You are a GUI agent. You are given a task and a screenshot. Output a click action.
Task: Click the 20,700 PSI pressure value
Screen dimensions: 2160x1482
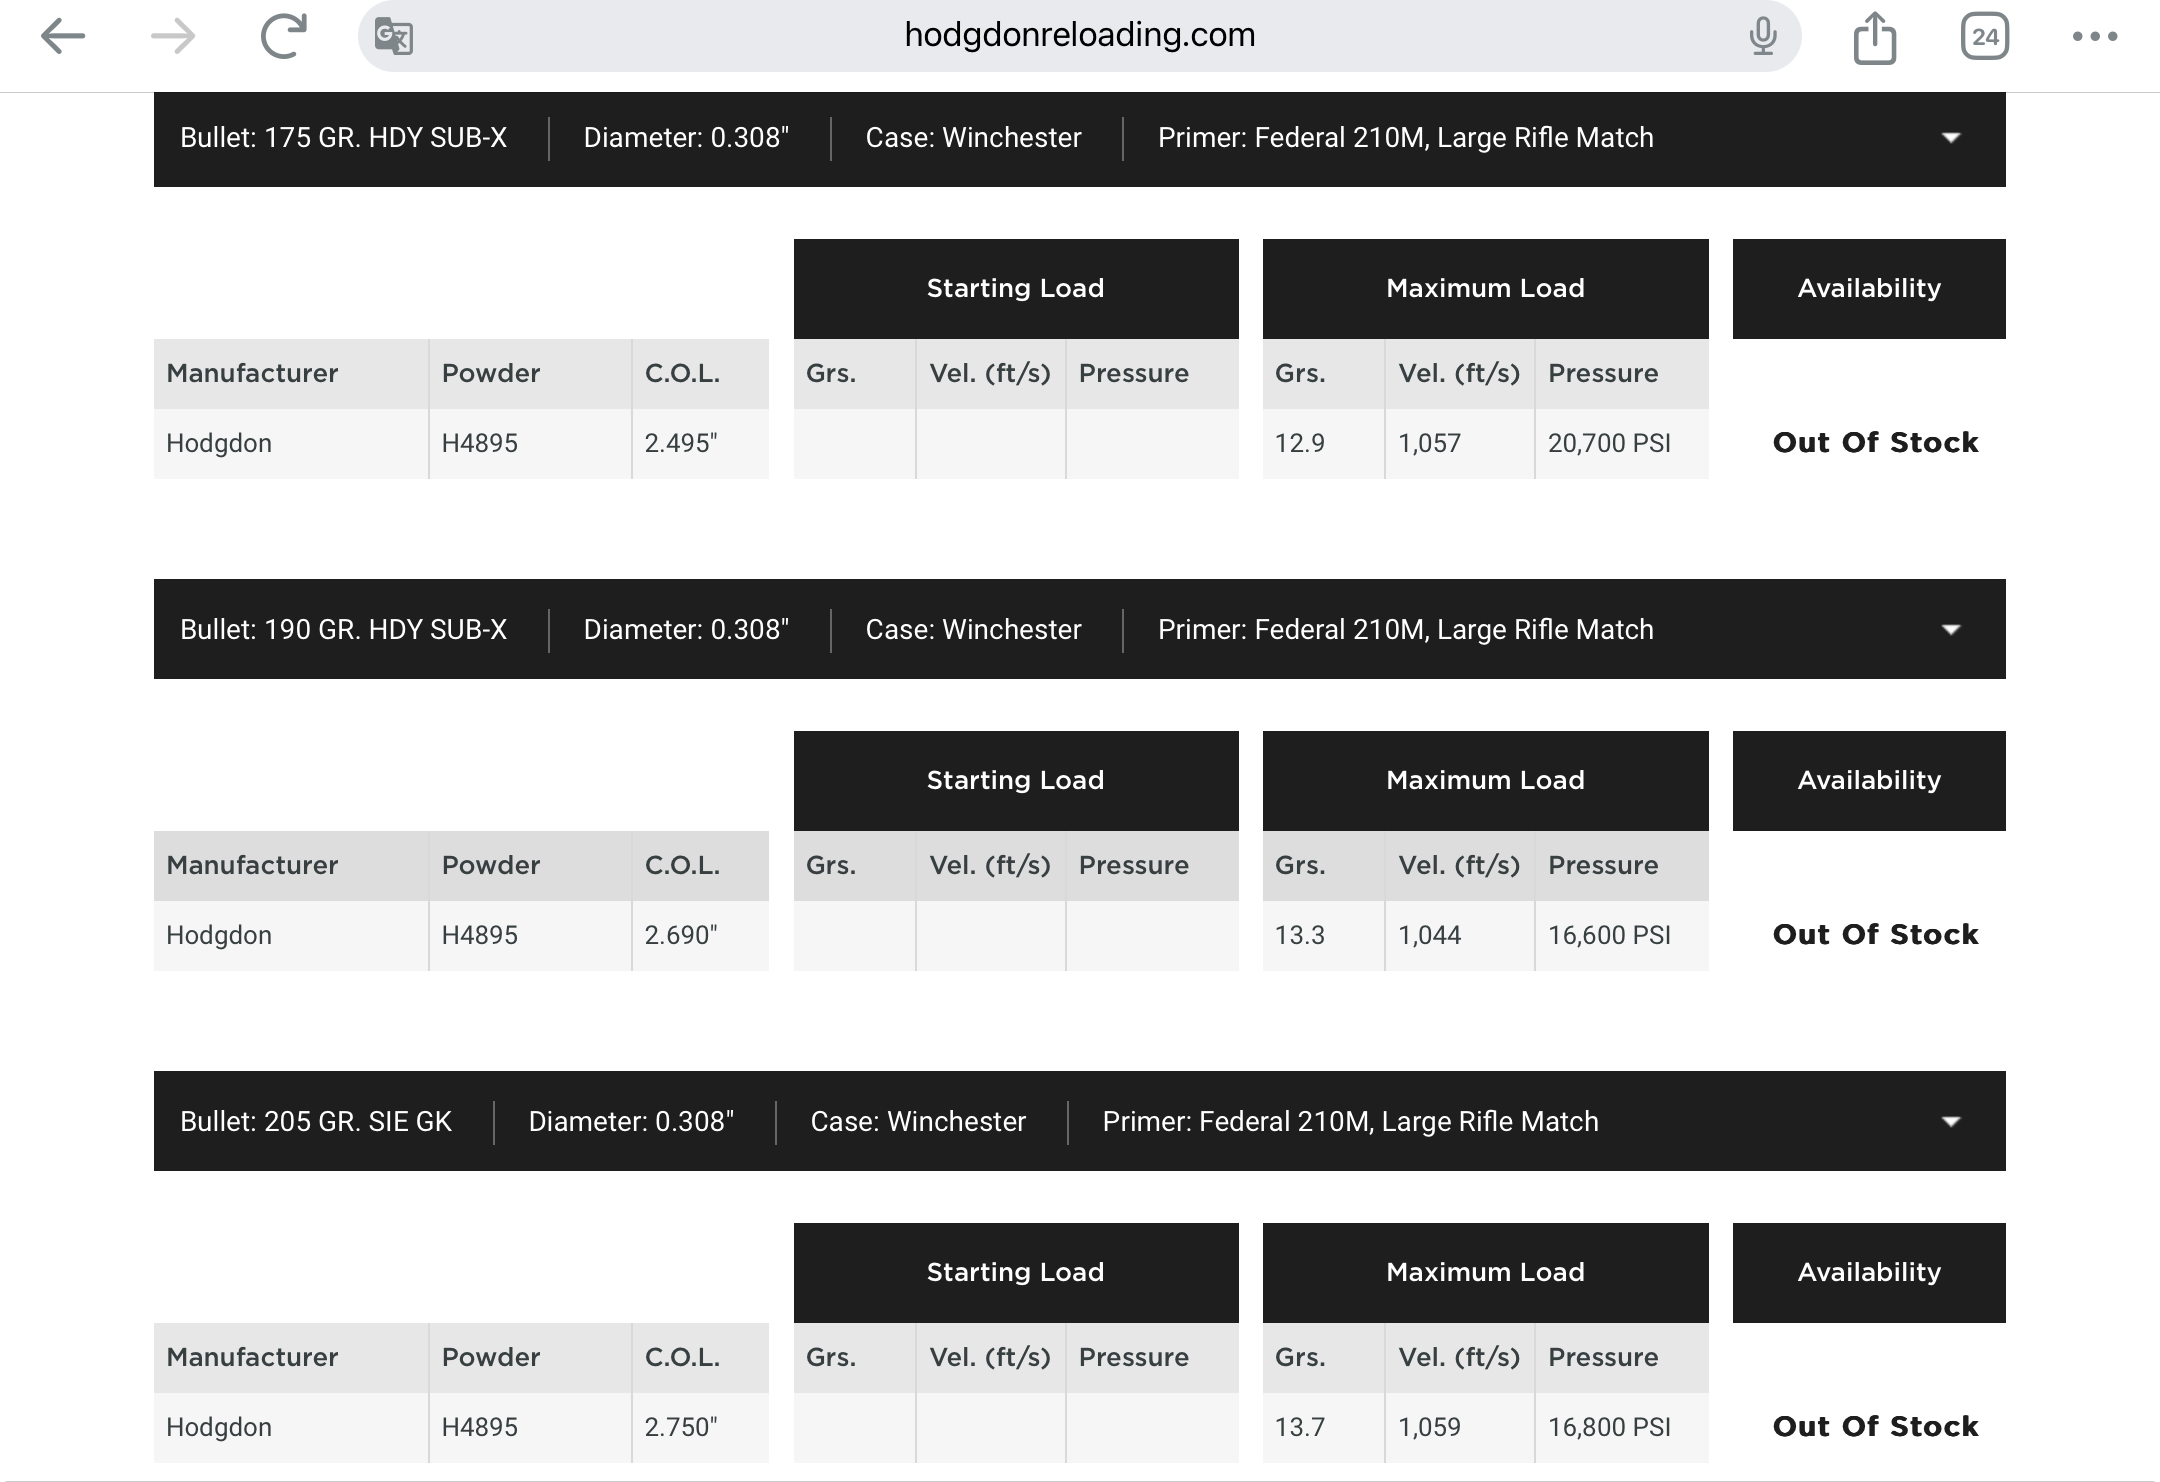(1609, 443)
